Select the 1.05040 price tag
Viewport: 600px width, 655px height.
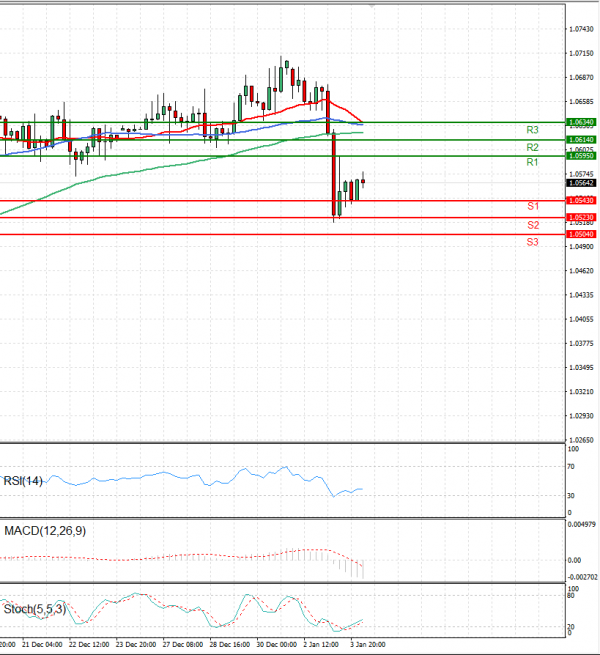[x=581, y=234]
